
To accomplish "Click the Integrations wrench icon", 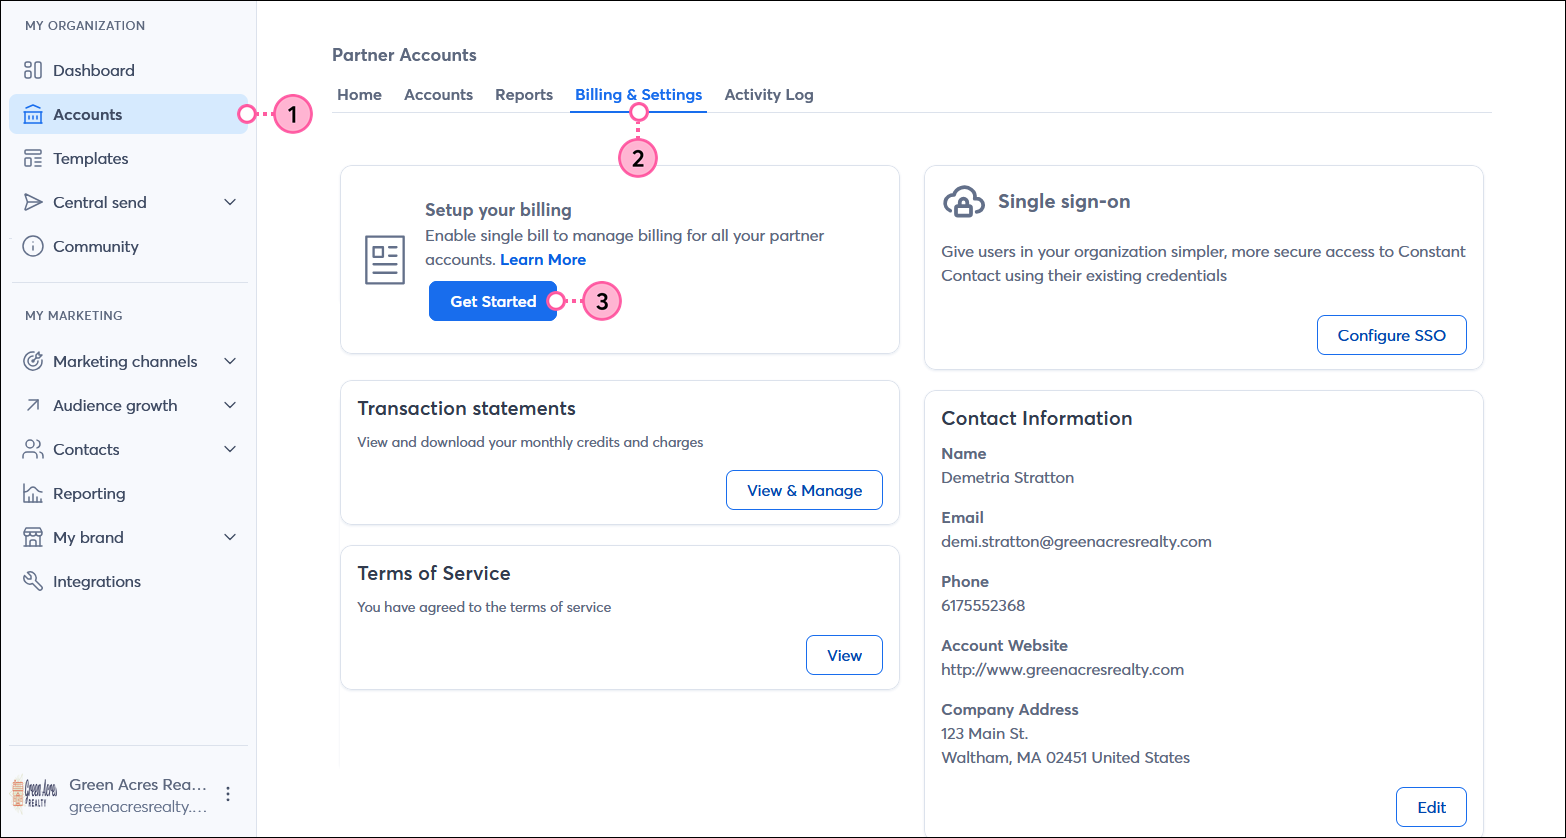I will [x=33, y=581].
